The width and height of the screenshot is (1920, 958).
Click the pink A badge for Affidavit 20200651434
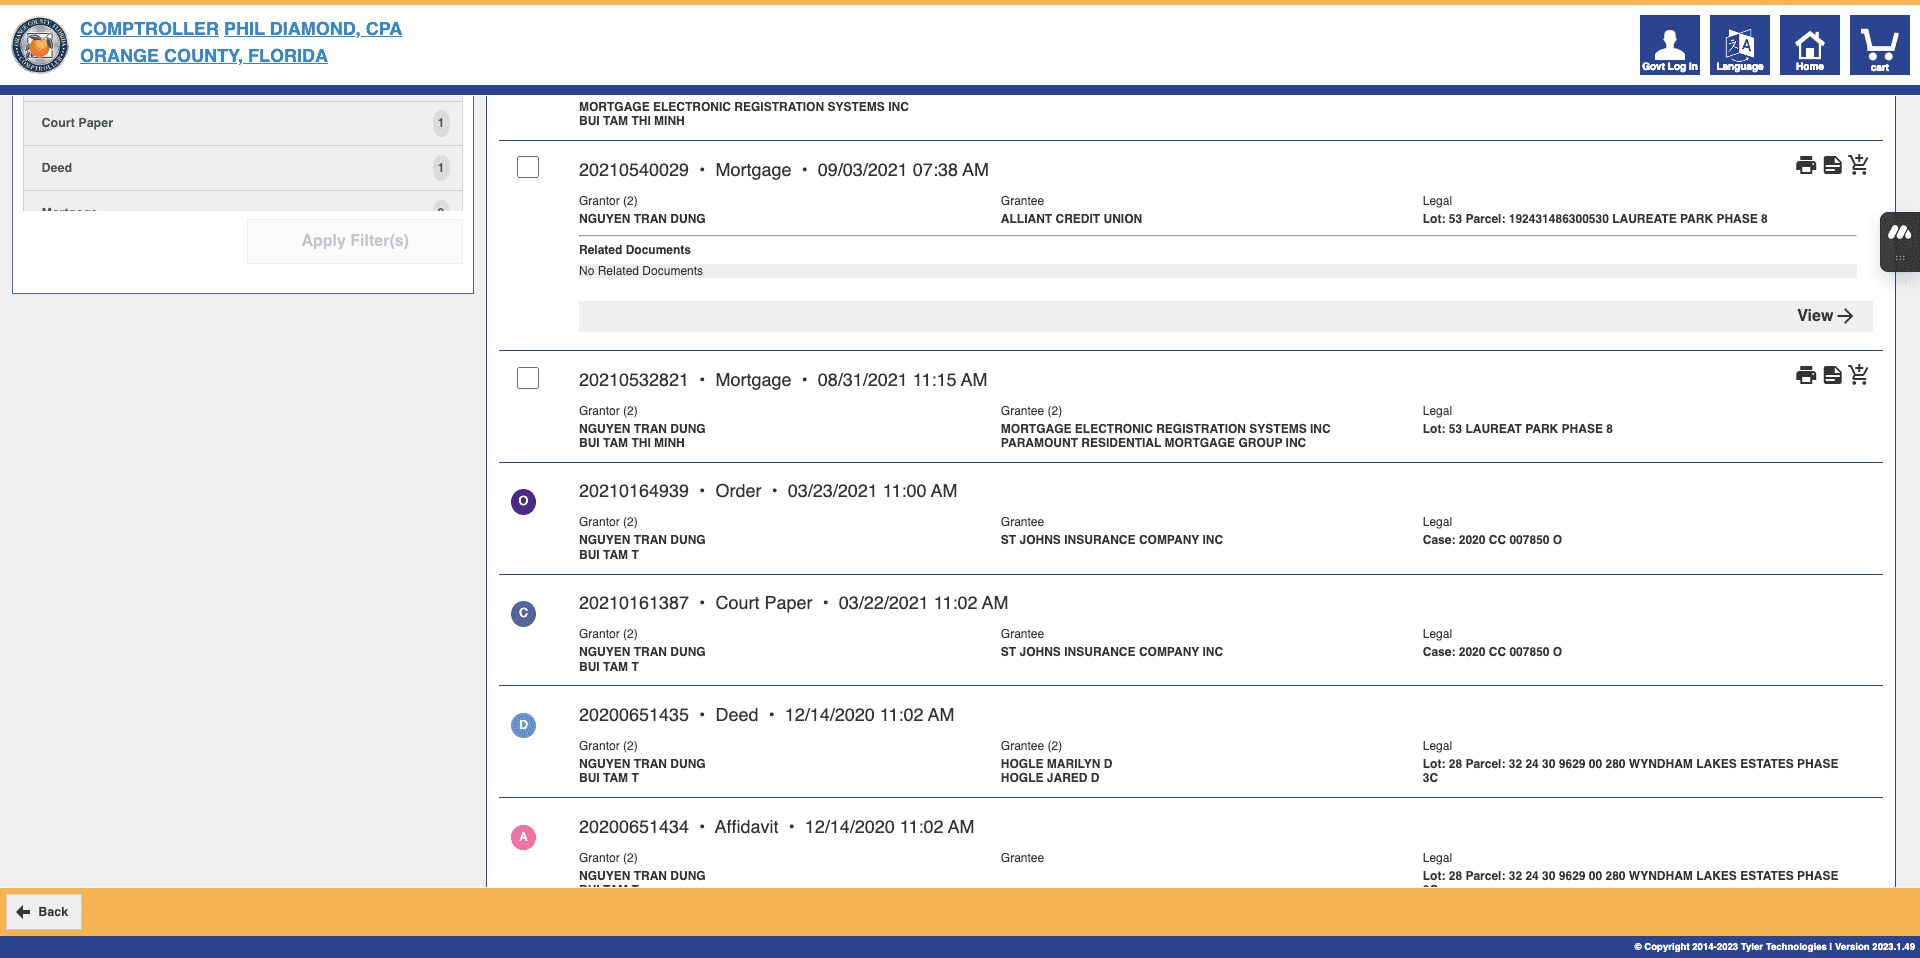(523, 837)
